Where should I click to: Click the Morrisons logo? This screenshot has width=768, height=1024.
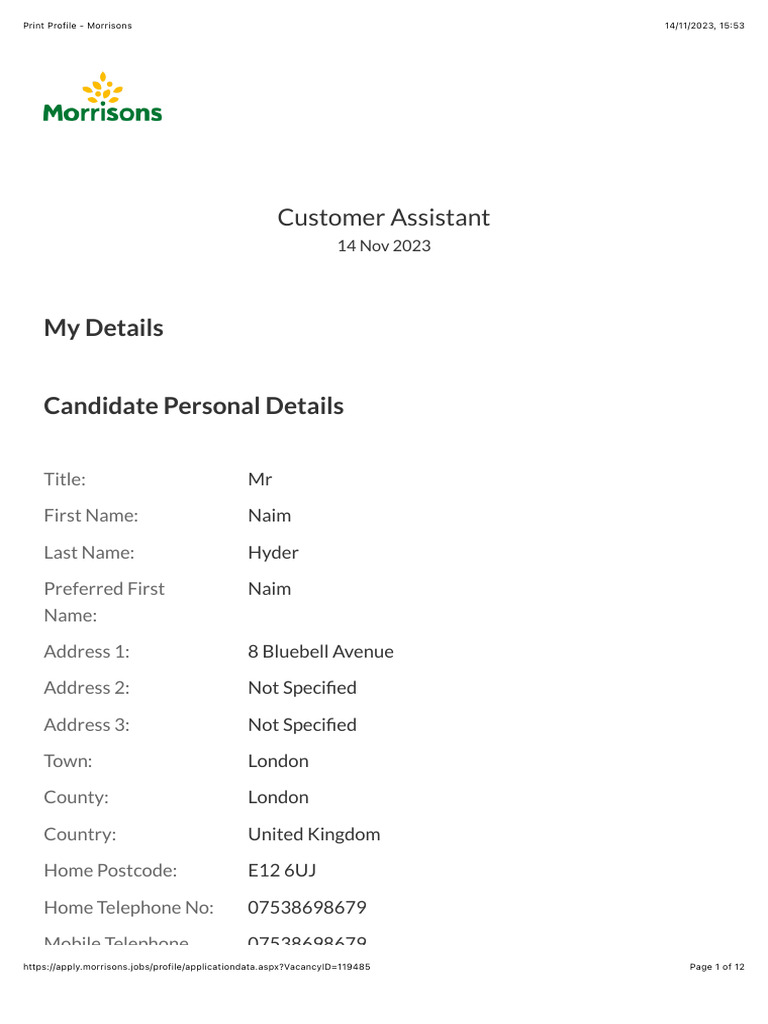click(x=102, y=97)
